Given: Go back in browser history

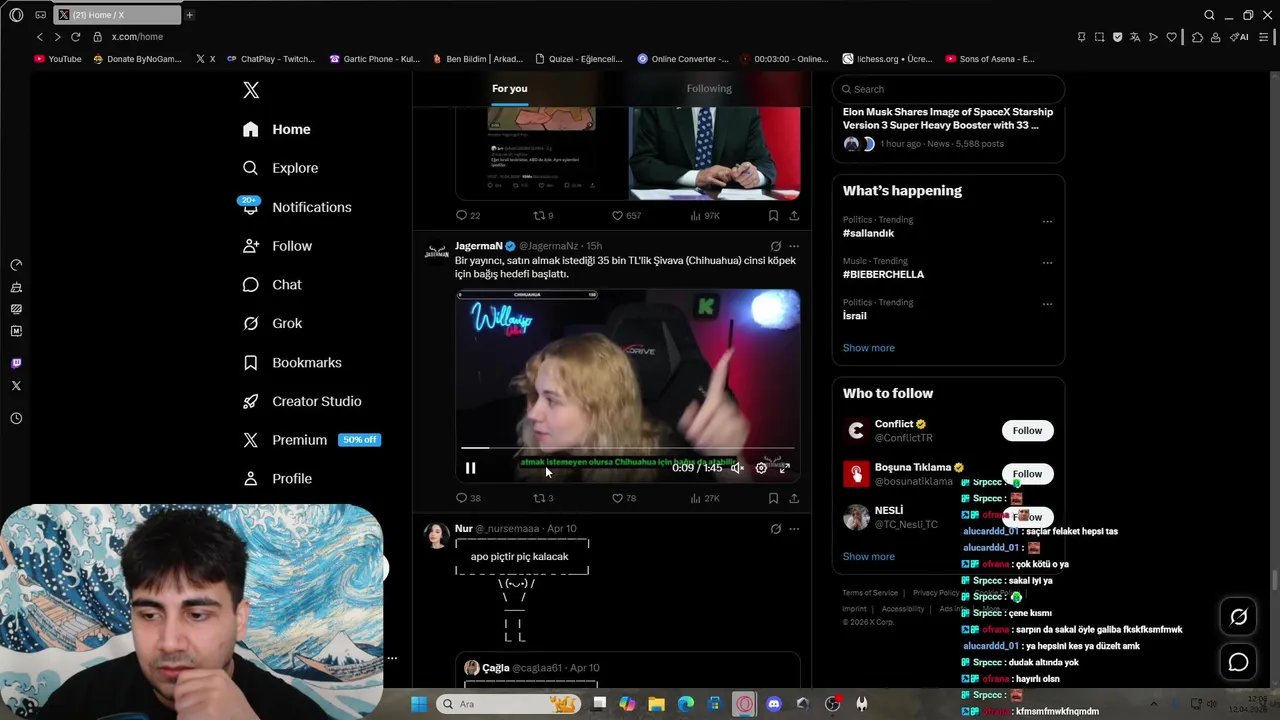Looking at the screenshot, I should [40, 37].
